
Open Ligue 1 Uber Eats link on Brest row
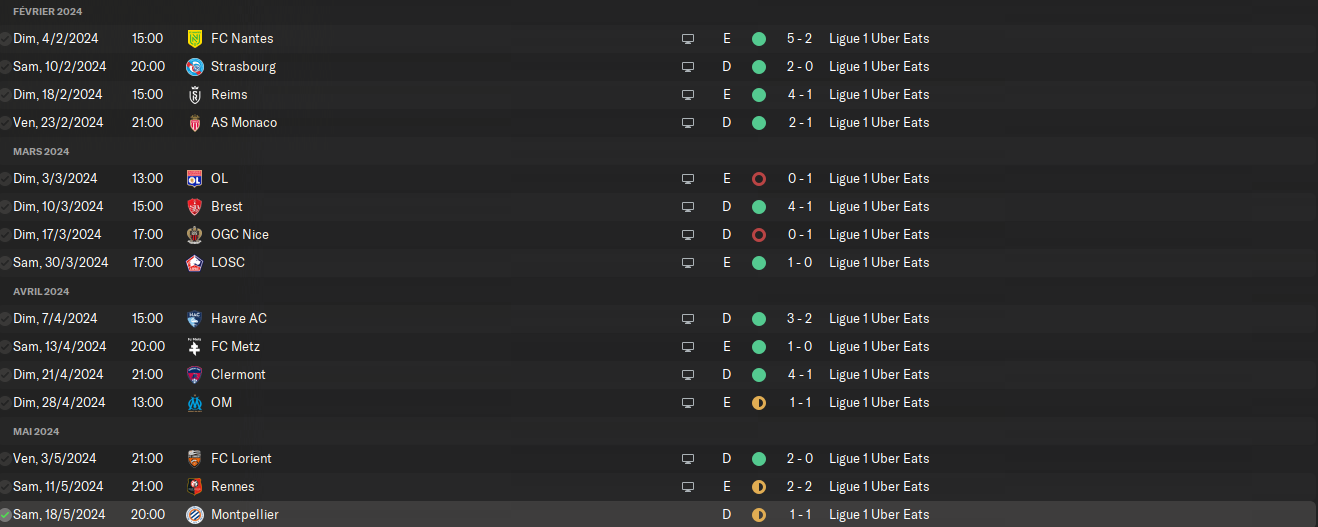click(879, 207)
